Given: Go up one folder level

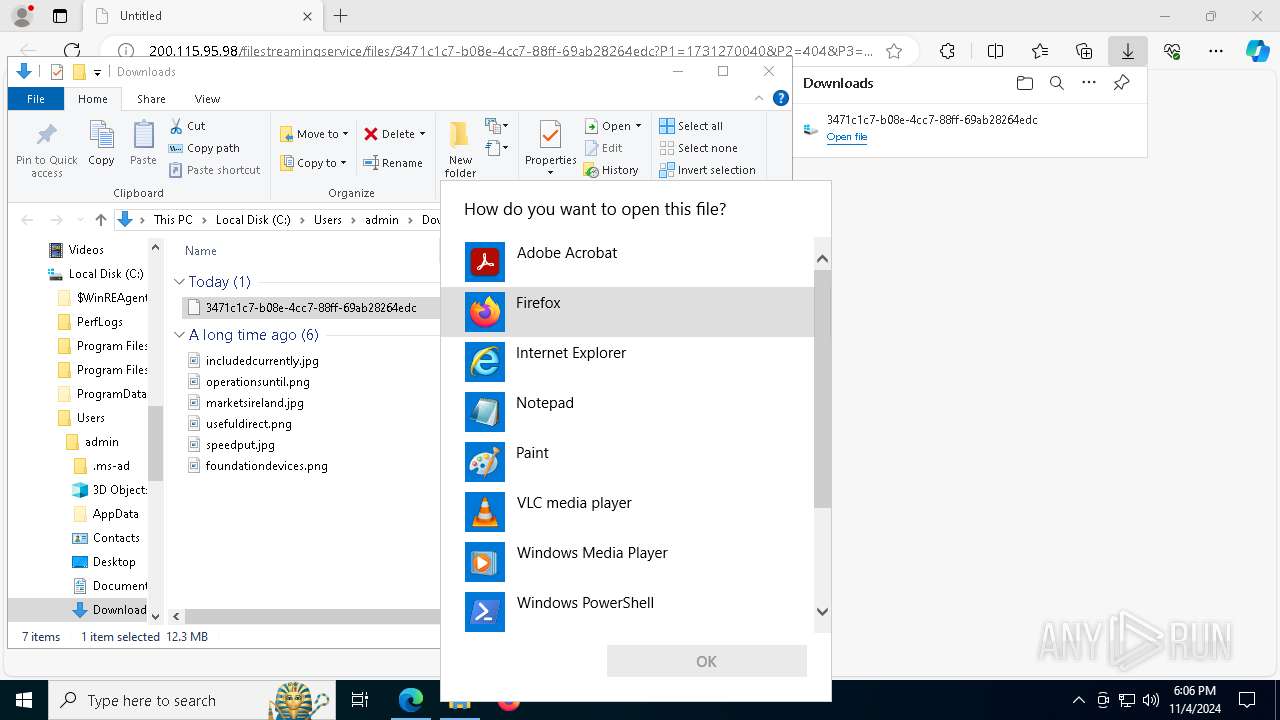Looking at the screenshot, I should point(100,220).
